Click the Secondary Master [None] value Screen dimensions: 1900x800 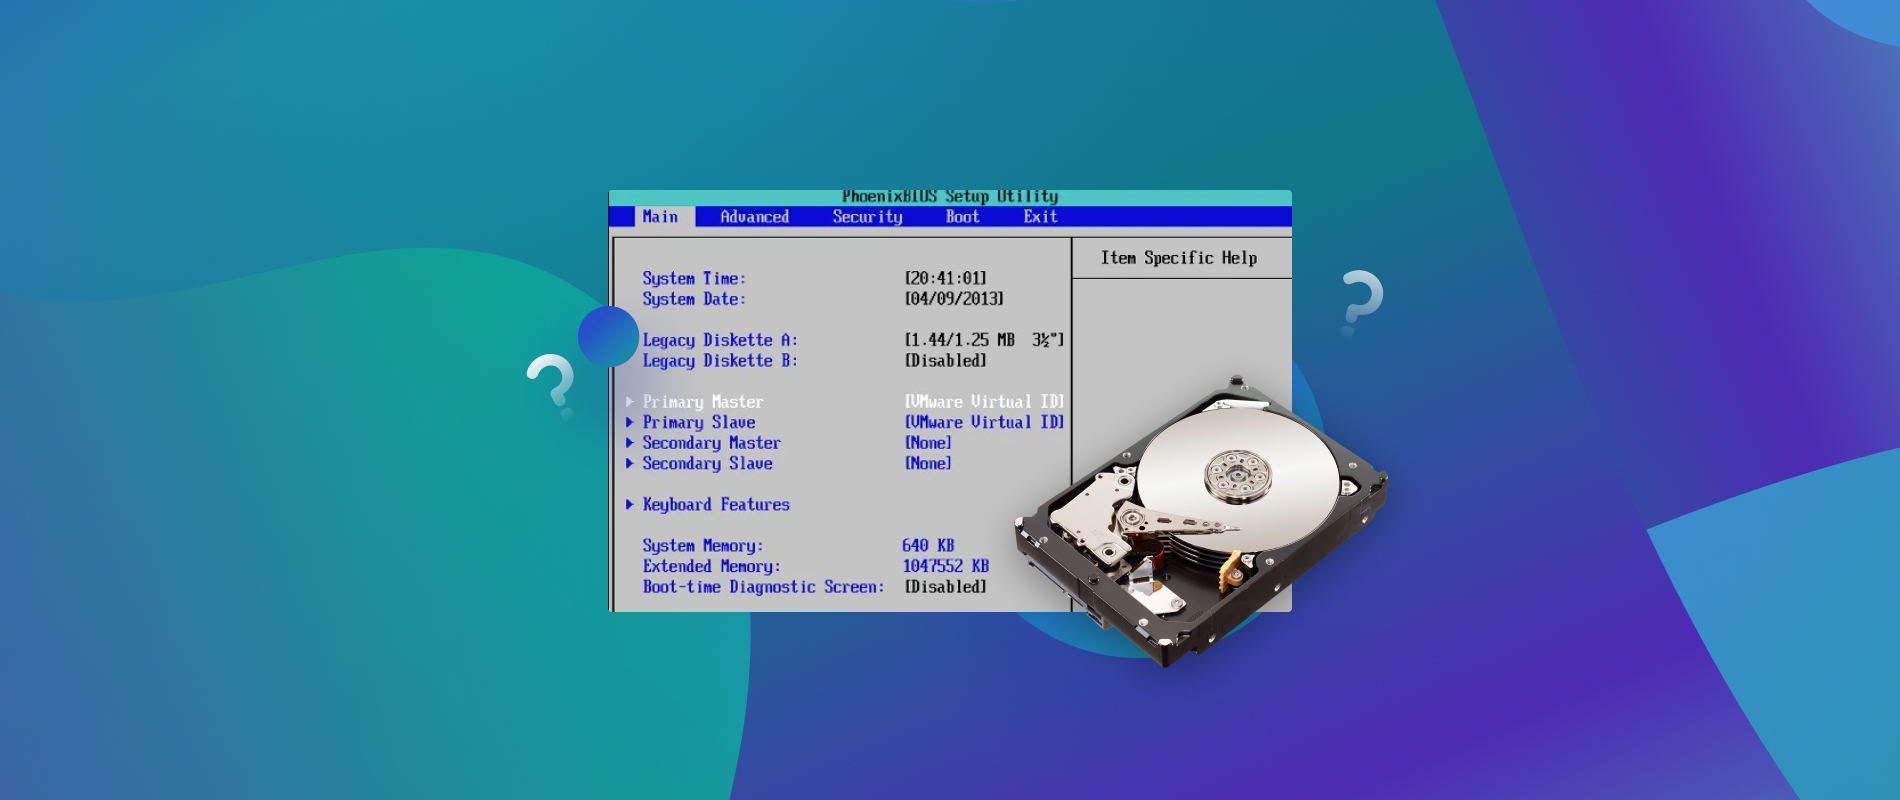tap(928, 443)
